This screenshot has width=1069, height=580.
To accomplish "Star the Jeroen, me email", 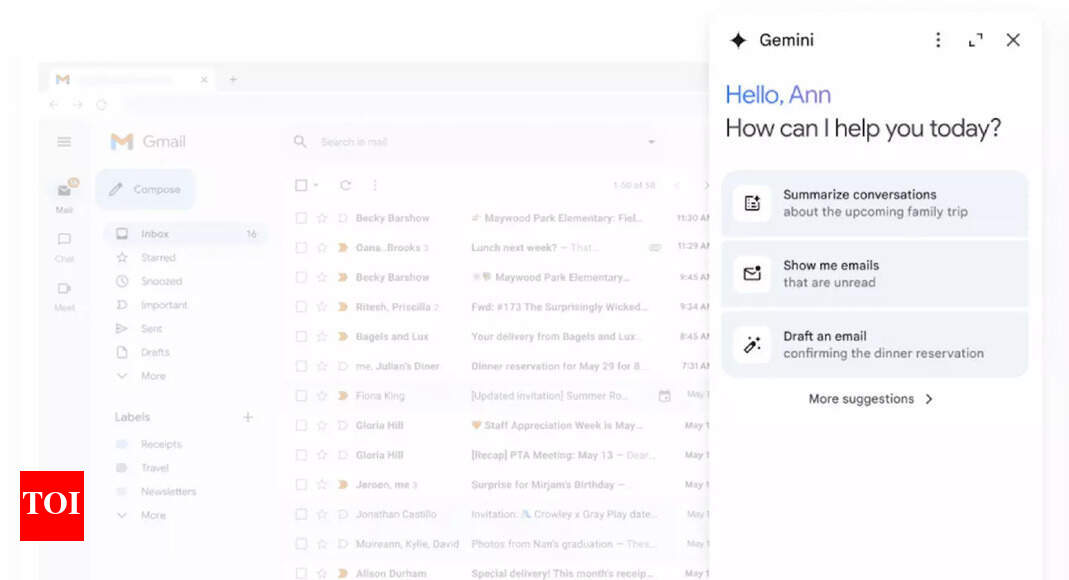I will point(322,485).
